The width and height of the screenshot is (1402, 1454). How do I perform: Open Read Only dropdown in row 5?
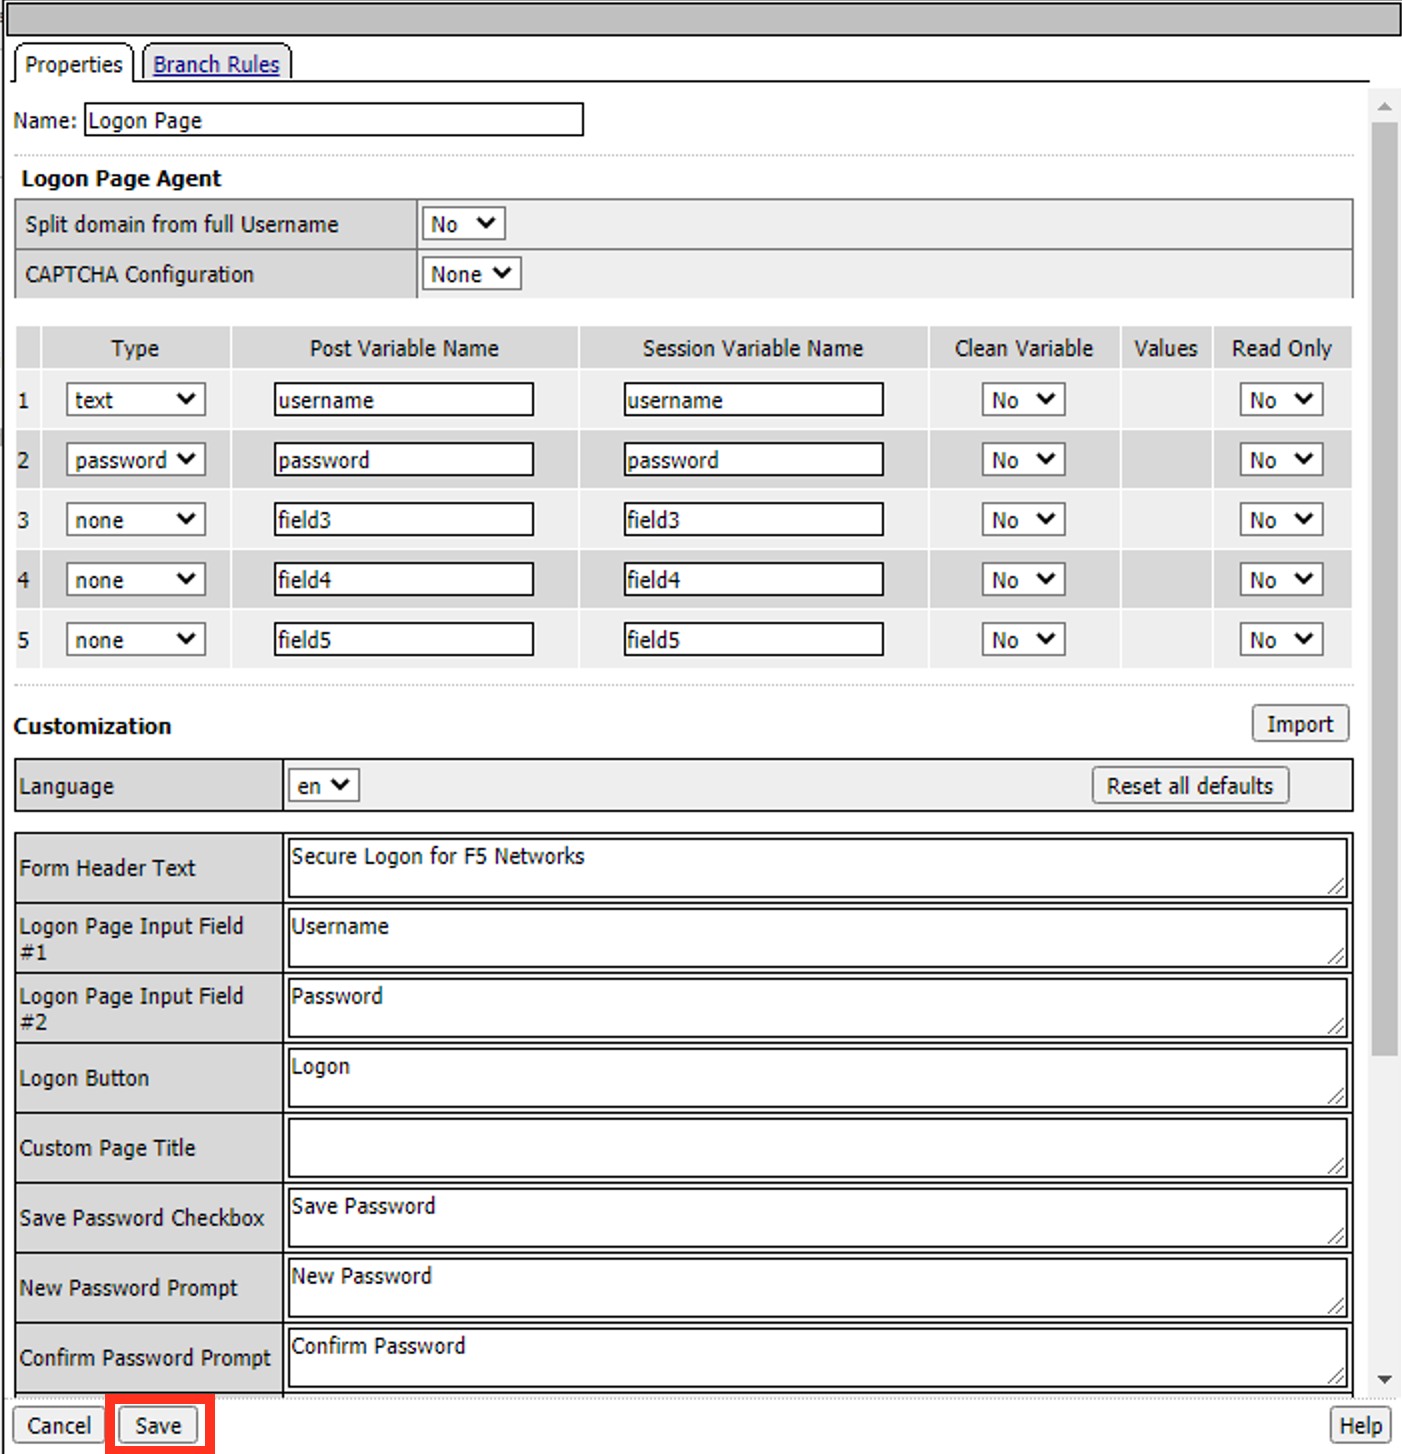point(1281,640)
